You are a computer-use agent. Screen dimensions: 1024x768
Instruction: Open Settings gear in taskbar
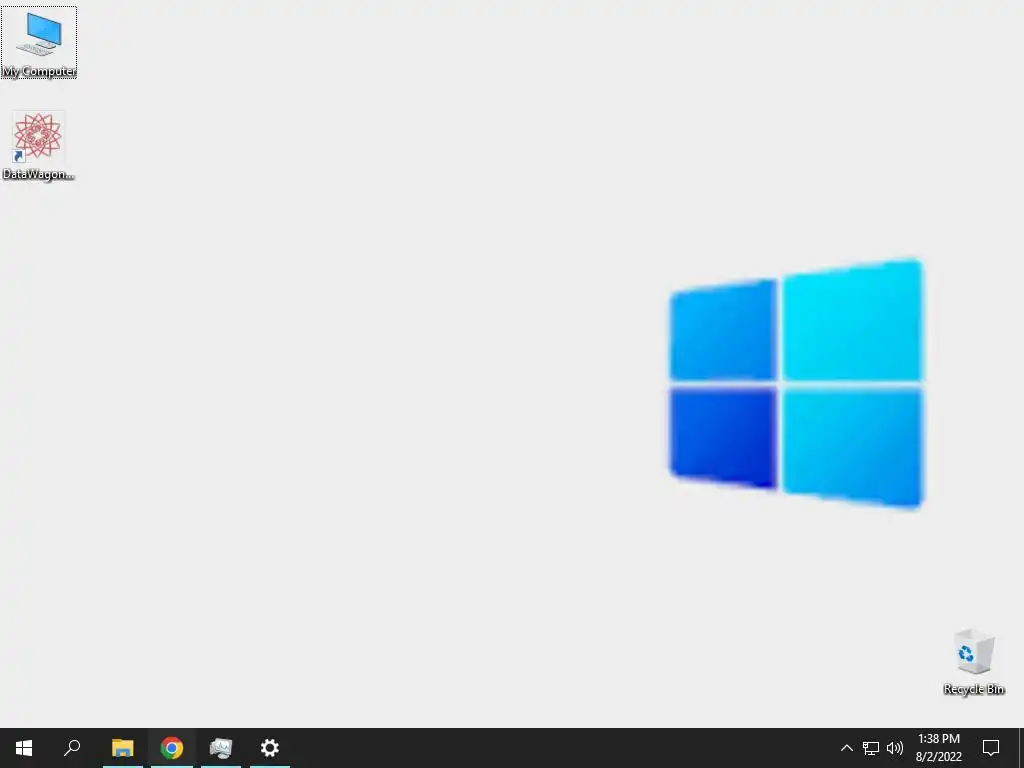[x=270, y=748]
